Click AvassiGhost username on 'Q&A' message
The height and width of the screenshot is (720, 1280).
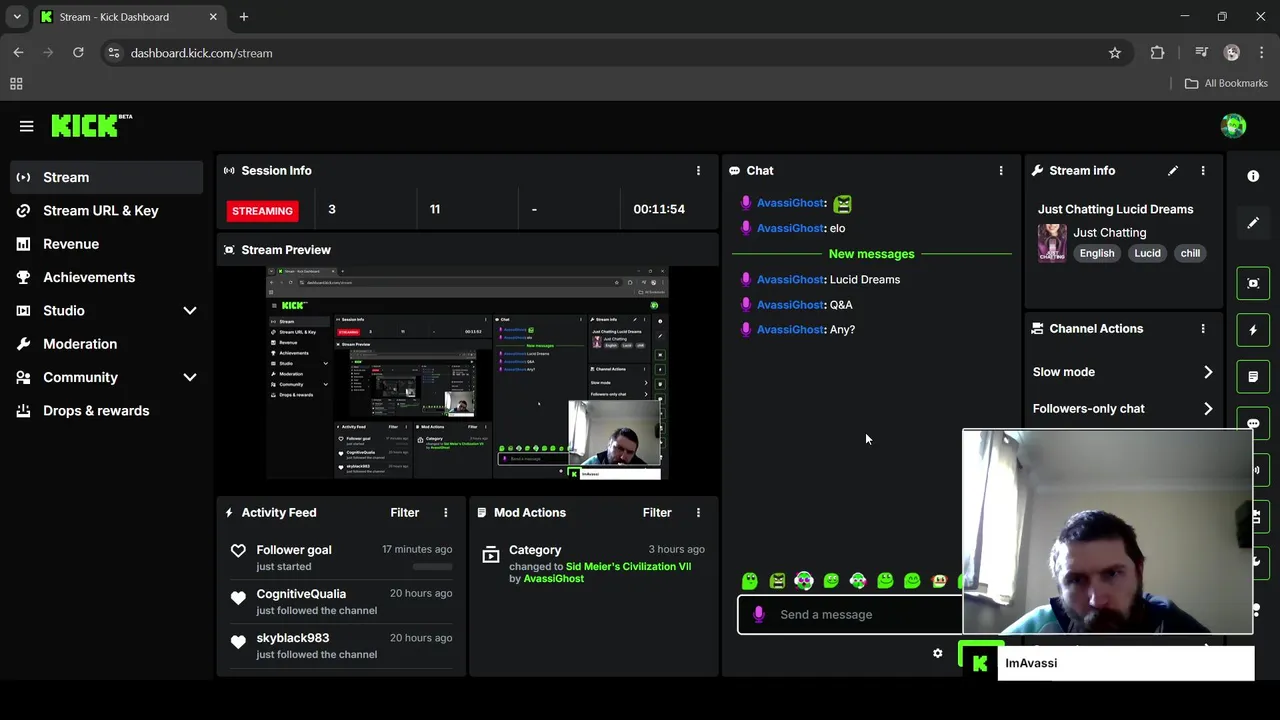click(790, 305)
